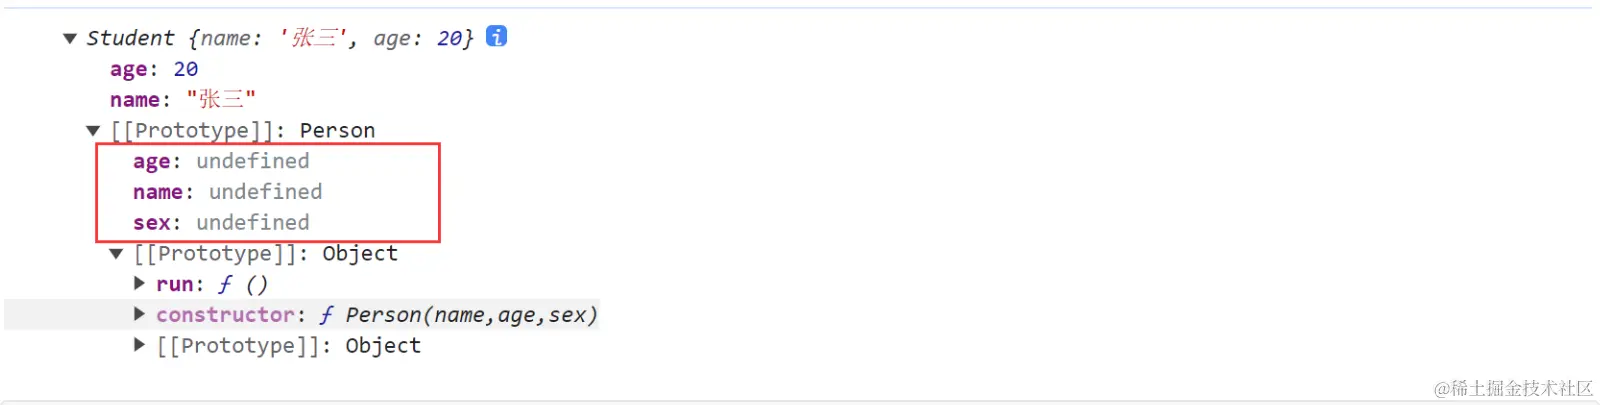1600x405 pixels.
Task: Click the f Person(name,age,sex) function text
Action: (458, 315)
